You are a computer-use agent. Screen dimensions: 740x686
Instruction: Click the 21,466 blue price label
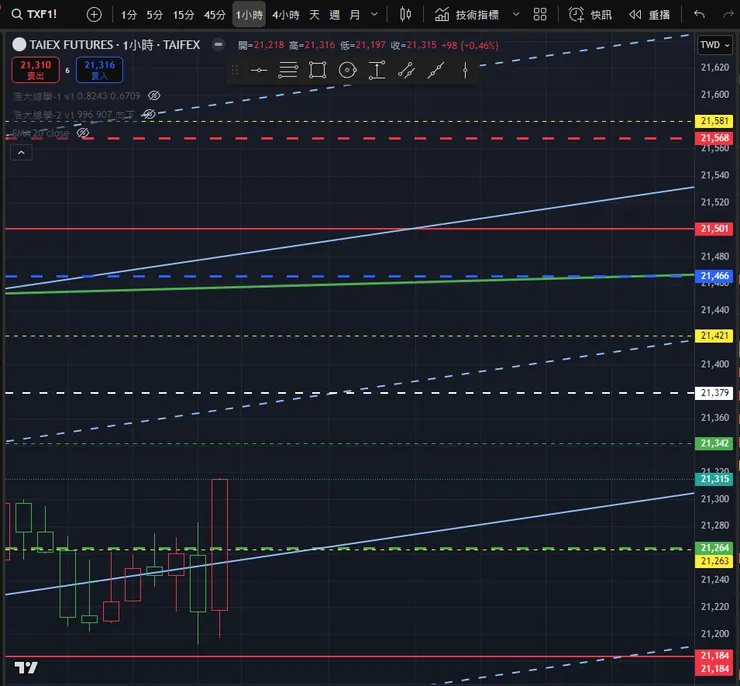[x=714, y=276]
